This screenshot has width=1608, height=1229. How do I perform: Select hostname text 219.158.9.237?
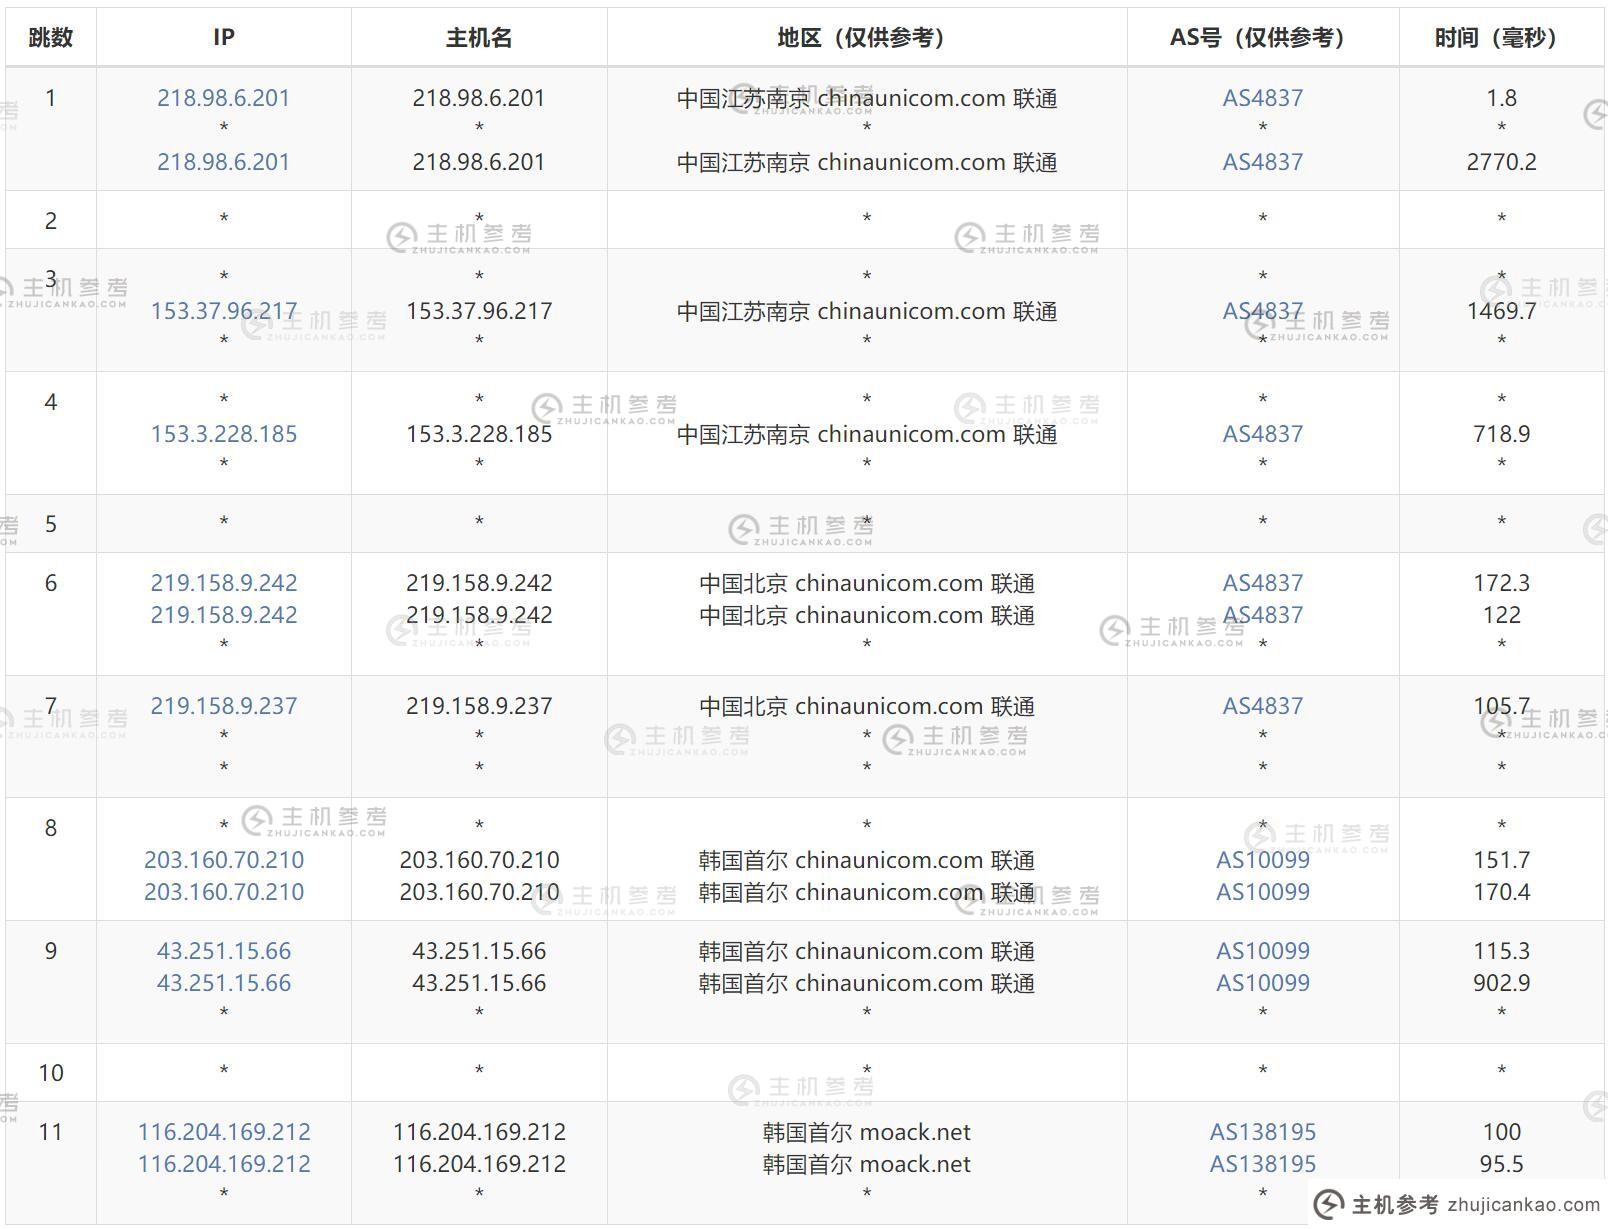pyautogui.click(x=479, y=706)
